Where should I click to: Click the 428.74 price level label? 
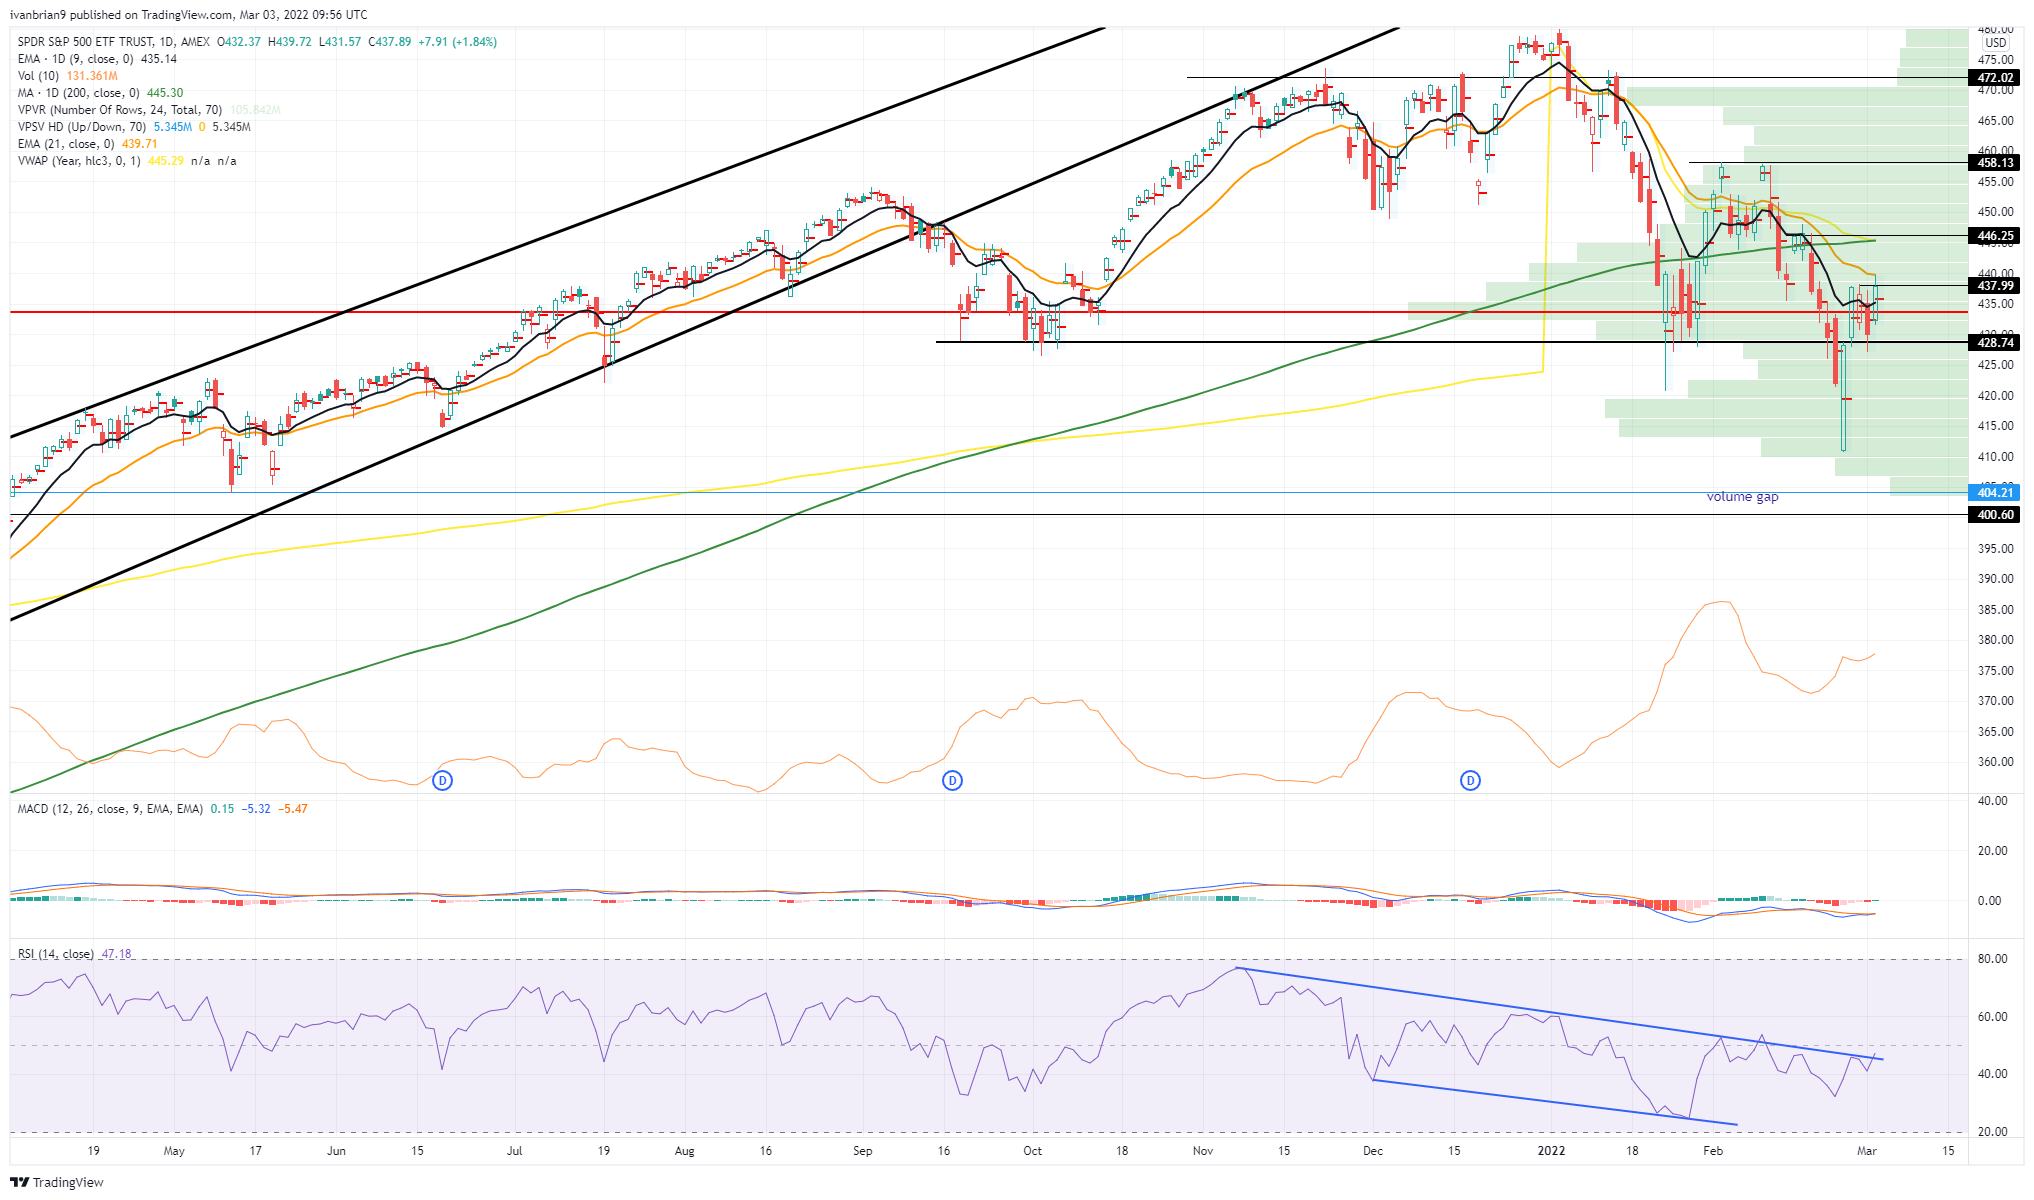coord(1995,343)
